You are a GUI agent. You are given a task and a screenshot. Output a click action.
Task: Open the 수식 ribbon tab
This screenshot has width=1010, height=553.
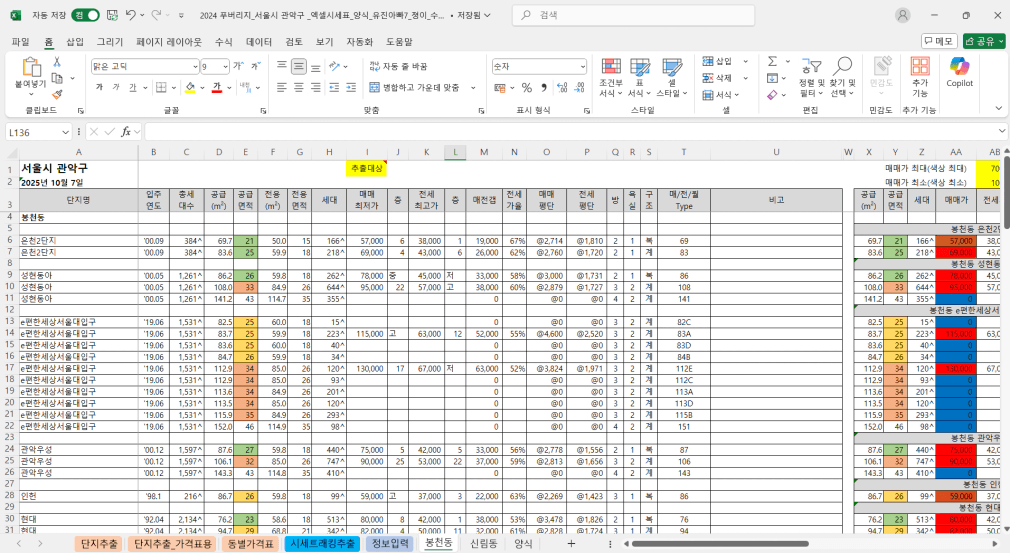(x=223, y=42)
